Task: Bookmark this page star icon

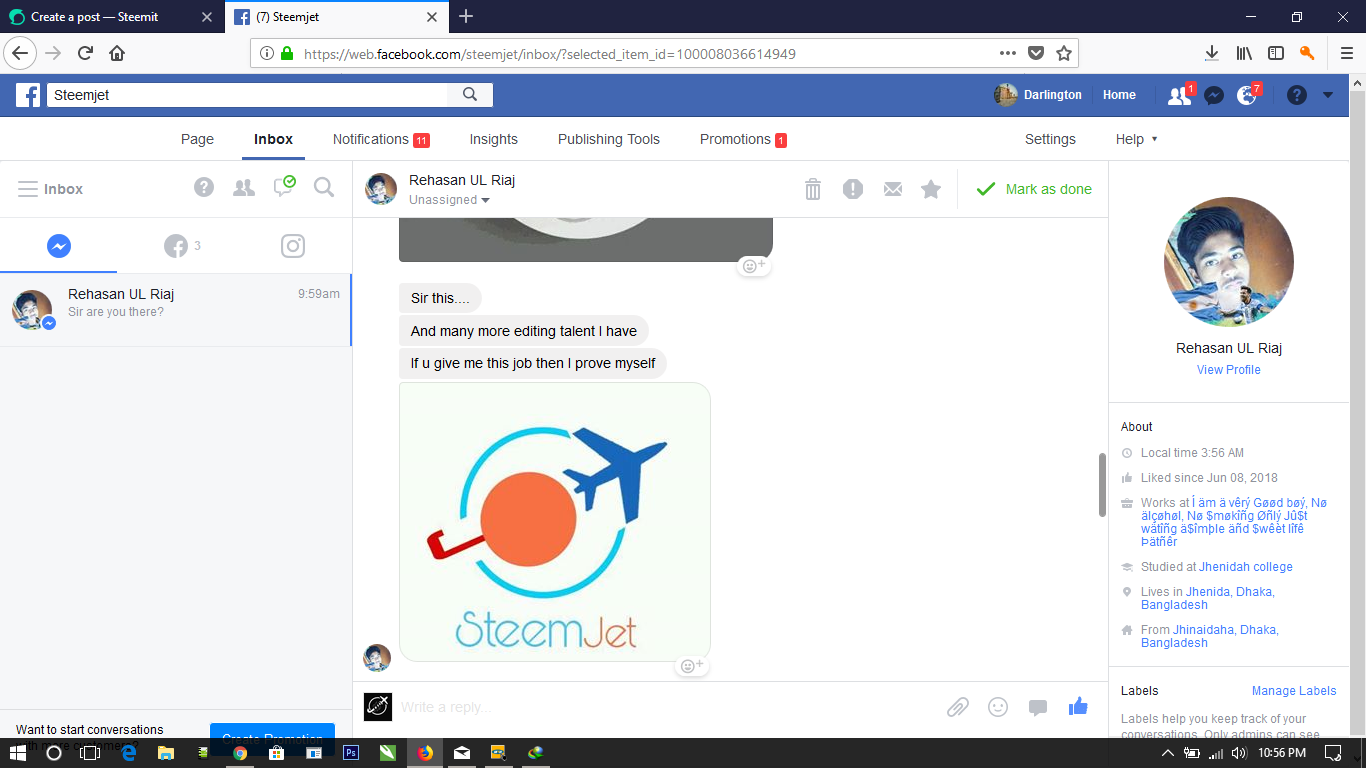Action: click(x=1064, y=53)
